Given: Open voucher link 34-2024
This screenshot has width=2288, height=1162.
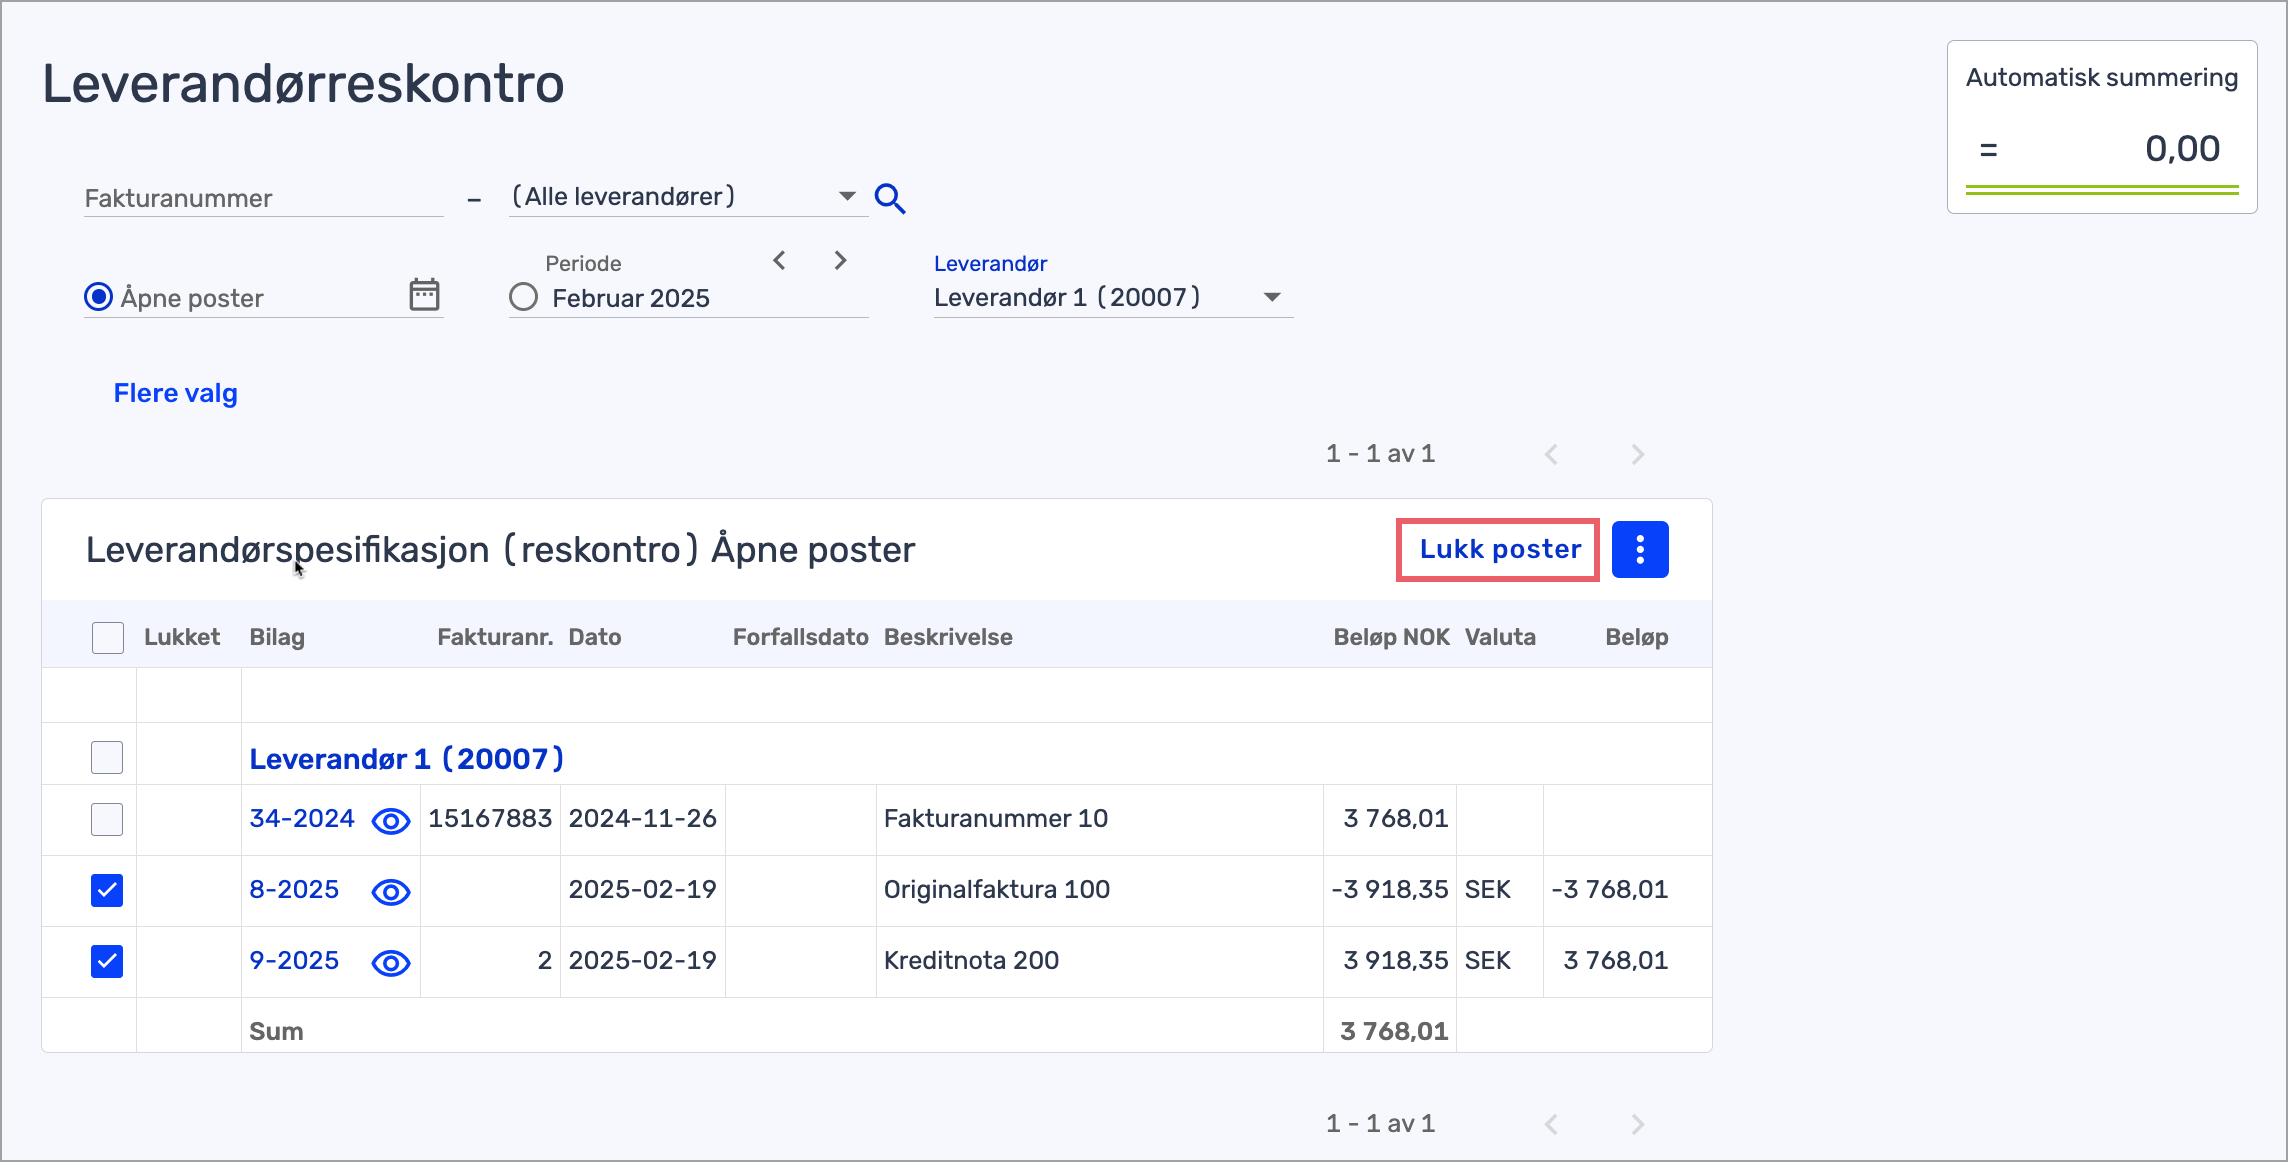Looking at the screenshot, I should pyautogui.click(x=302, y=818).
